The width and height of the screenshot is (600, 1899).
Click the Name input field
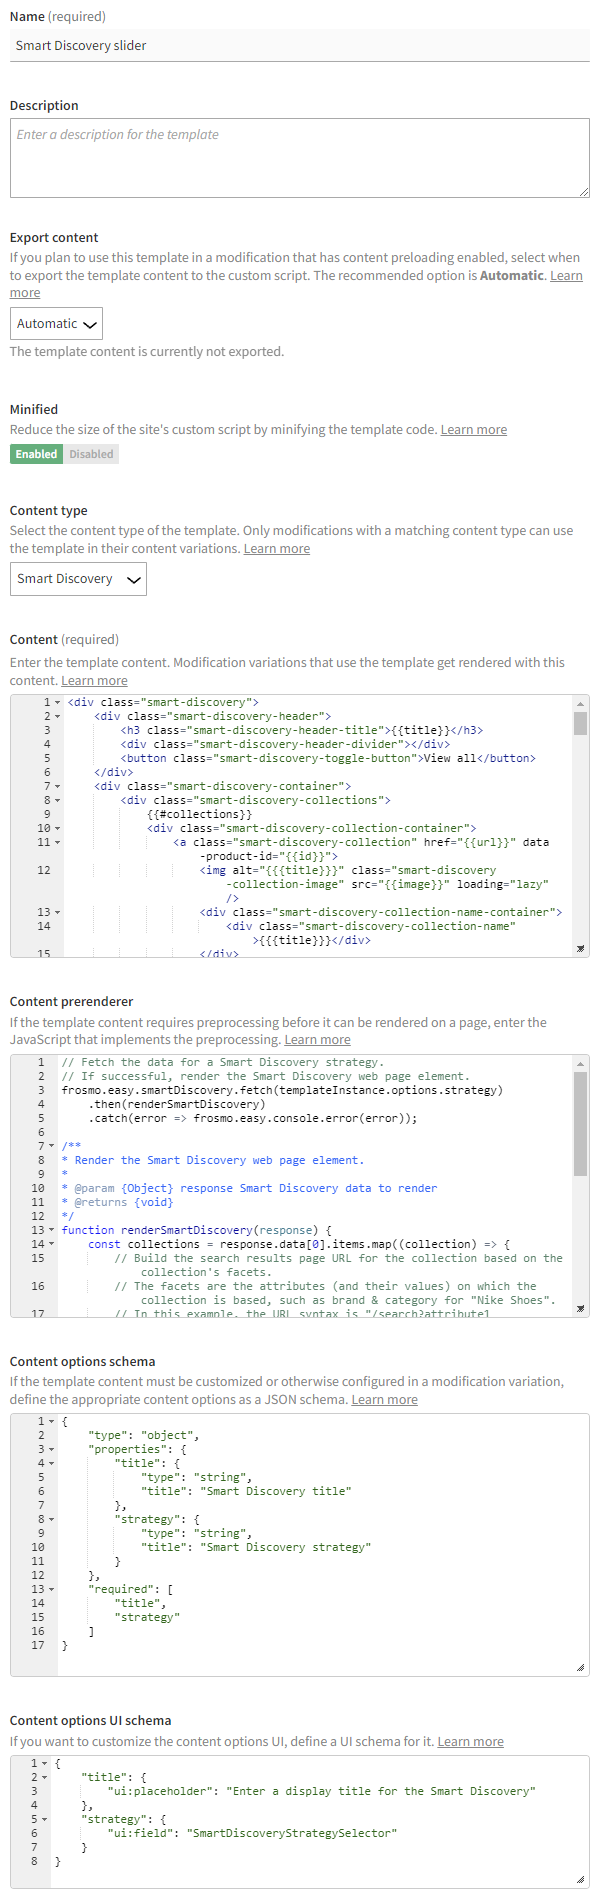pyautogui.click(x=299, y=46)
